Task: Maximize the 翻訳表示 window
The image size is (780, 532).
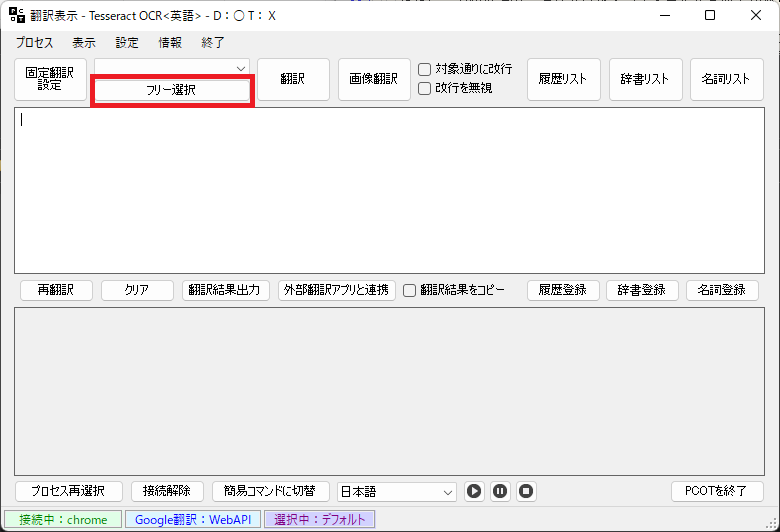Action: pos(710,15)
